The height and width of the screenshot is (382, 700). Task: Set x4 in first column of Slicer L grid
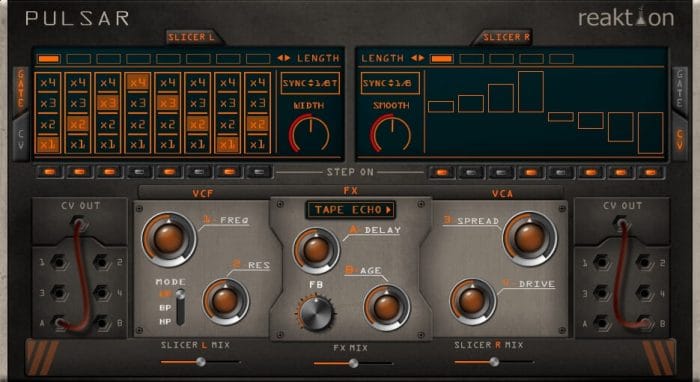(48, 83)
